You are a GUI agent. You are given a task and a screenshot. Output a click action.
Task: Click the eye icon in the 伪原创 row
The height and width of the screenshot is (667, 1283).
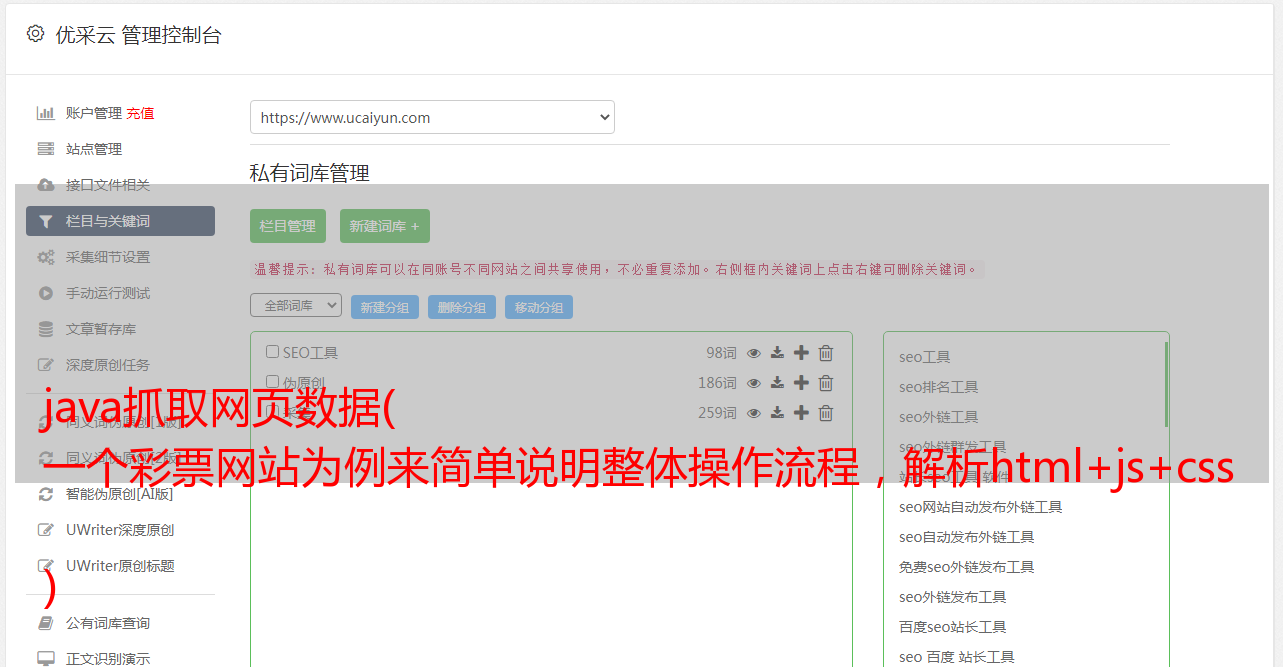[x=754, y=383]
